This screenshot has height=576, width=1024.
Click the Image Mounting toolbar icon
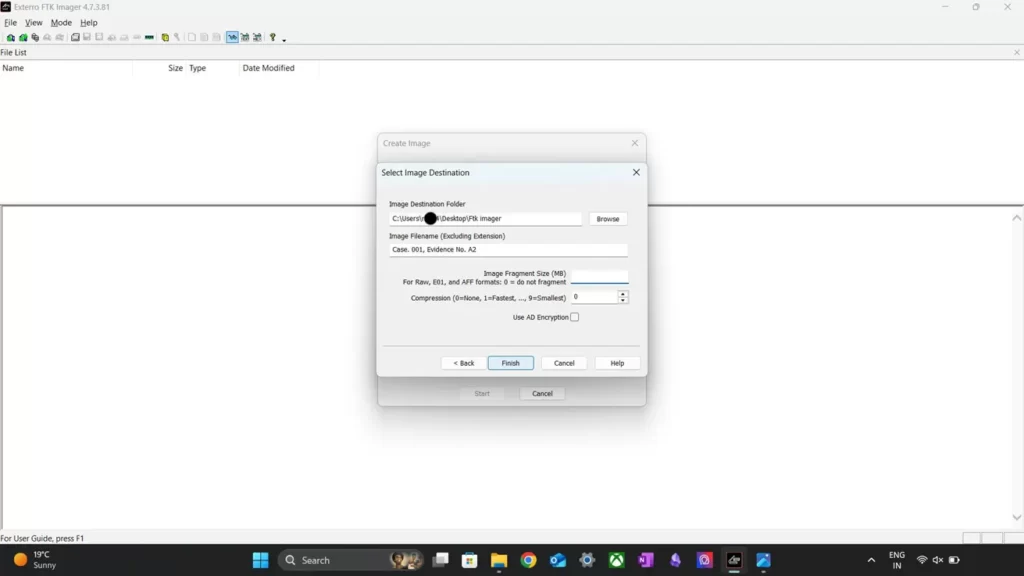pos(35,38)
